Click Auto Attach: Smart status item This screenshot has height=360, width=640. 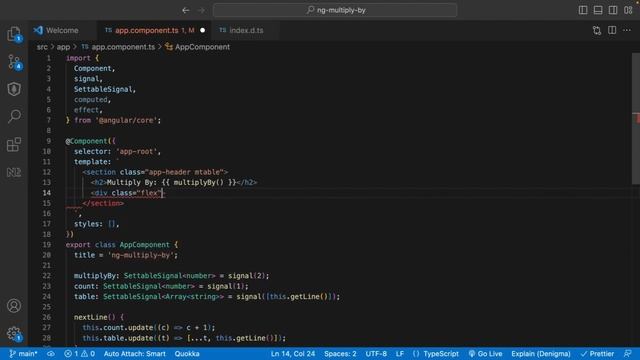pyautogui.click(x=135, y=354)
